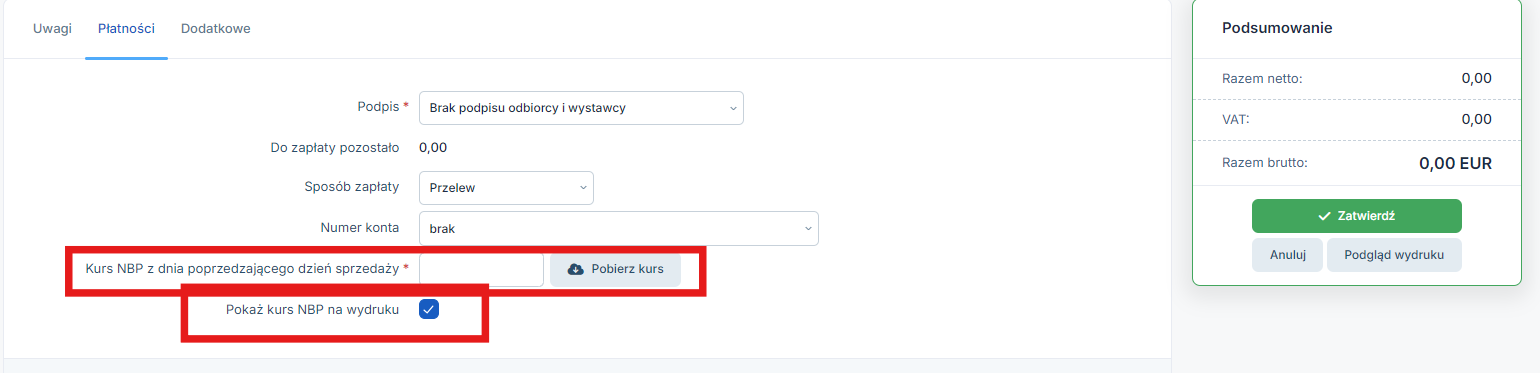
Task: Click the cloud download icon for exchange rate
Action: coord(575,269)
